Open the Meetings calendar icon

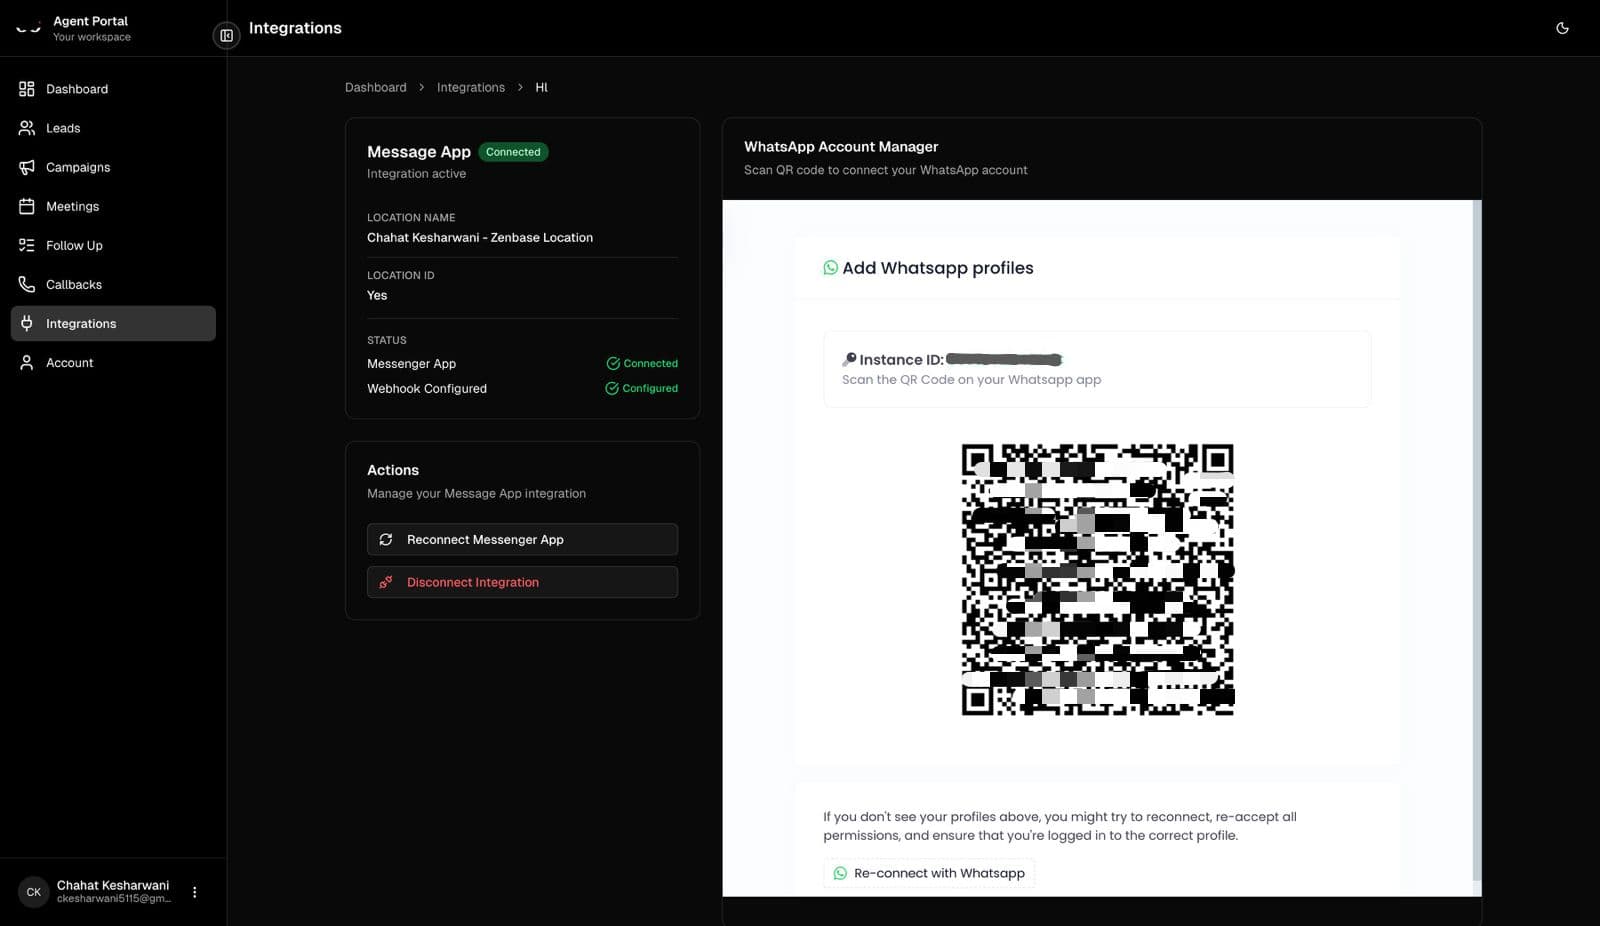coord(27,206)
